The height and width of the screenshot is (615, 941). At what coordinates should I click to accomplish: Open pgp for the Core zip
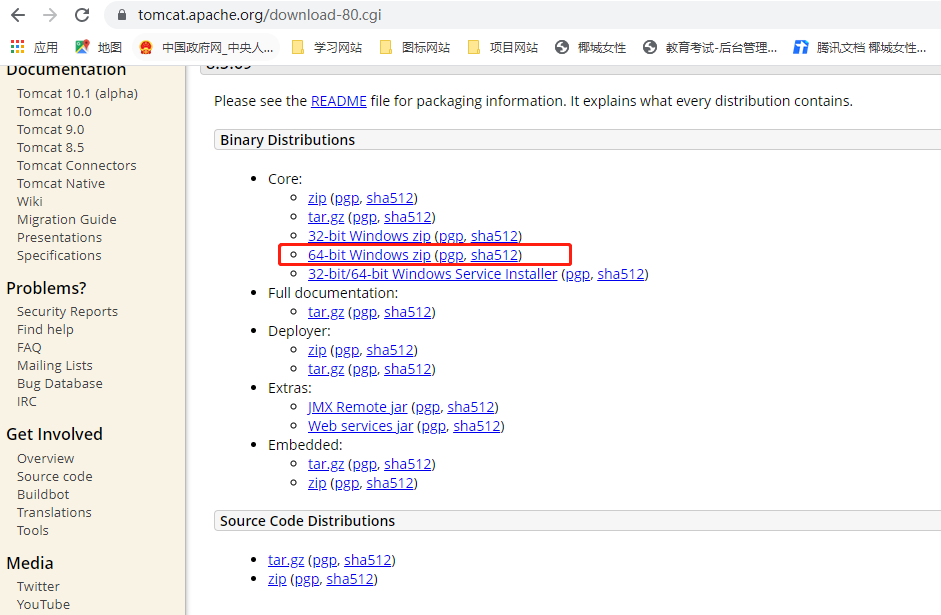tap(347, 198)
